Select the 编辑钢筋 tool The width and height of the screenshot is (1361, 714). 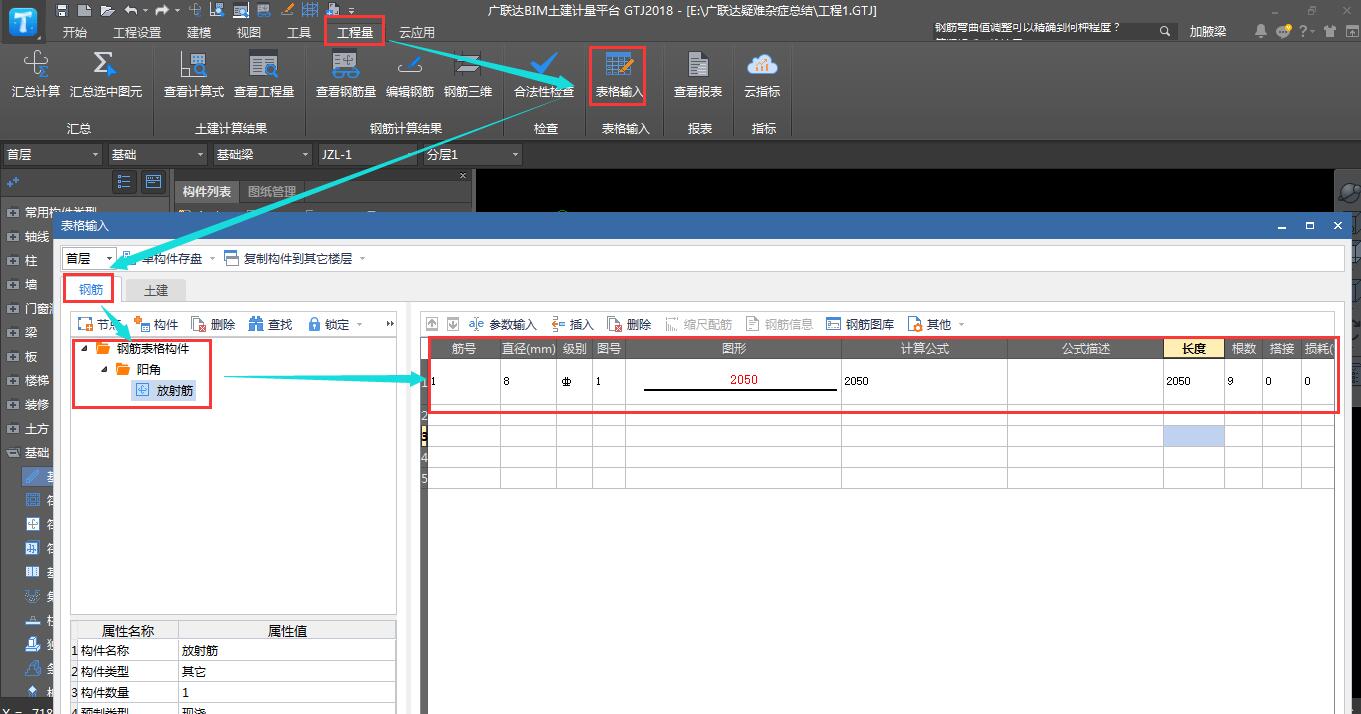pos(410,75)
